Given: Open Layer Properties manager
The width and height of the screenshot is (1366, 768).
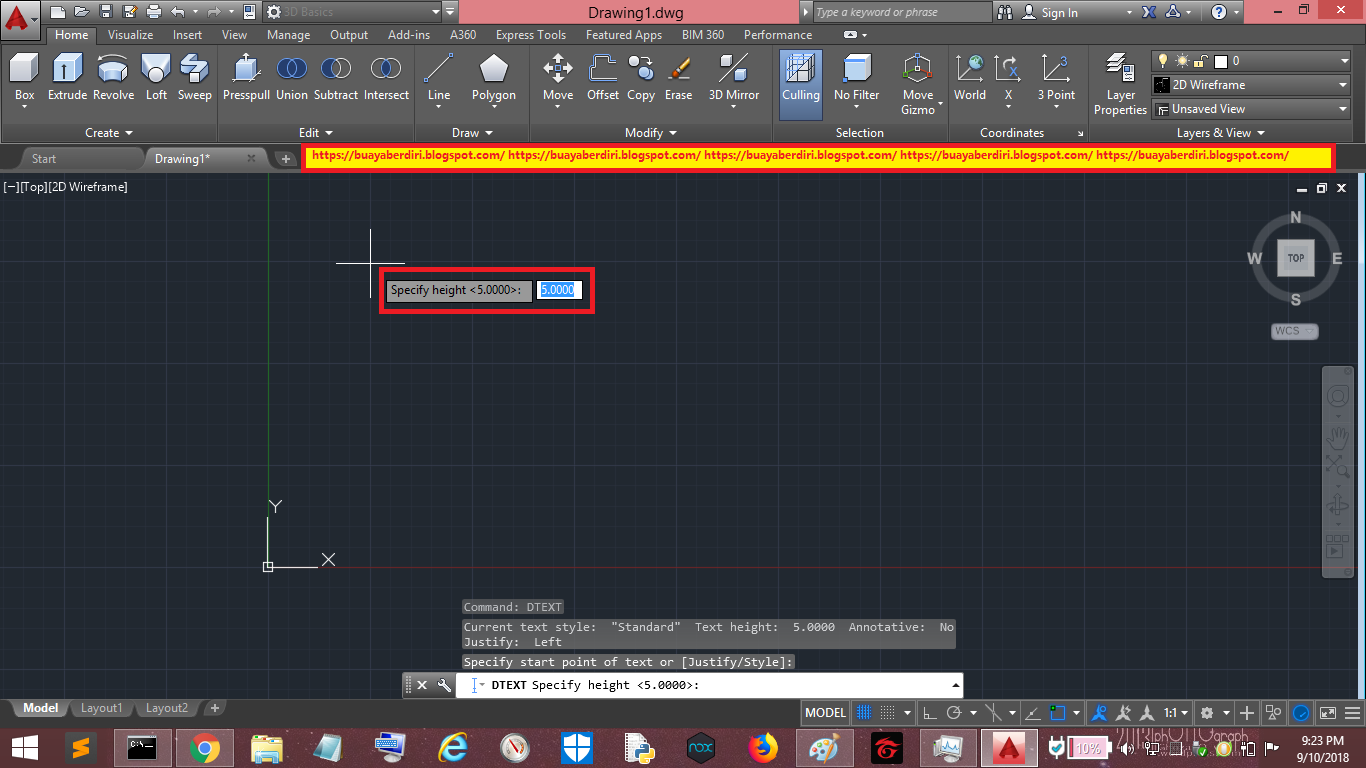Looking at the screenshot, I should [1119, 82].
